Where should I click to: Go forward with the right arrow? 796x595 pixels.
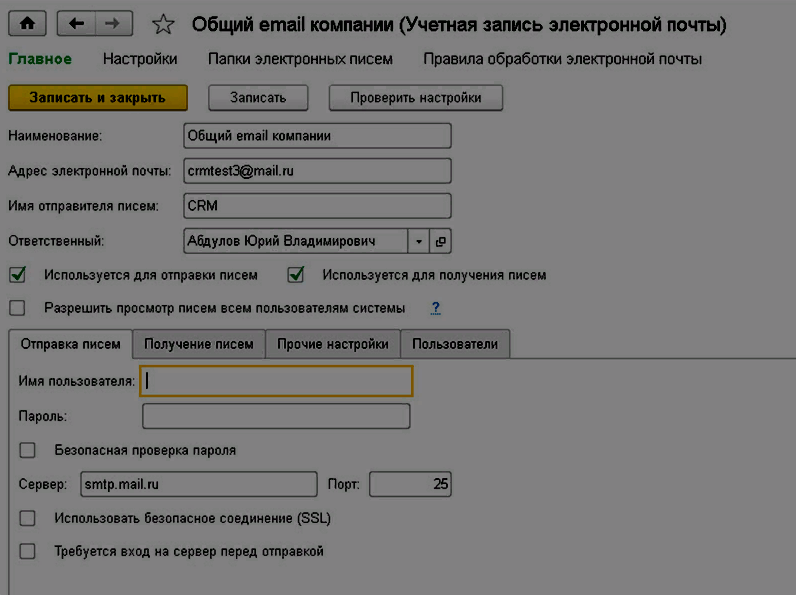(113, 23)
